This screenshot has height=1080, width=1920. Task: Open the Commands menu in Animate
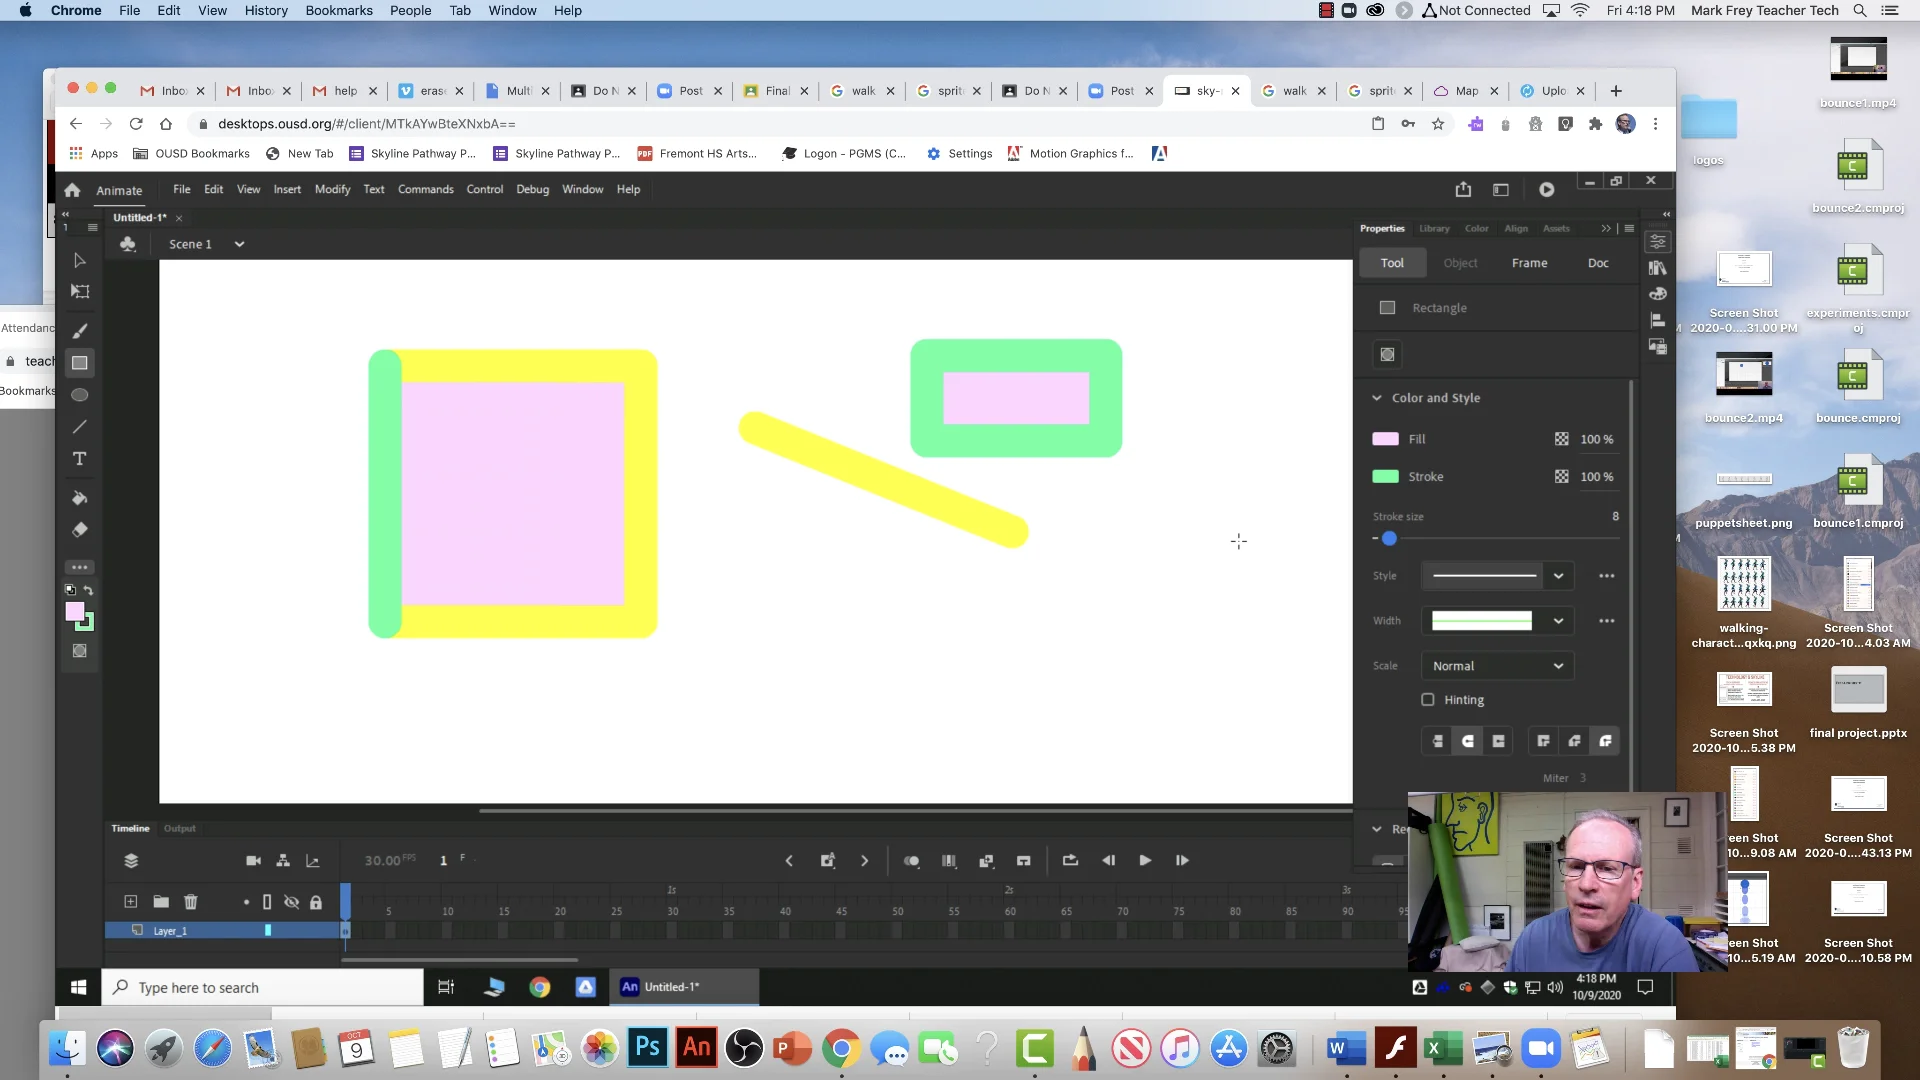(x=425, y=190)
